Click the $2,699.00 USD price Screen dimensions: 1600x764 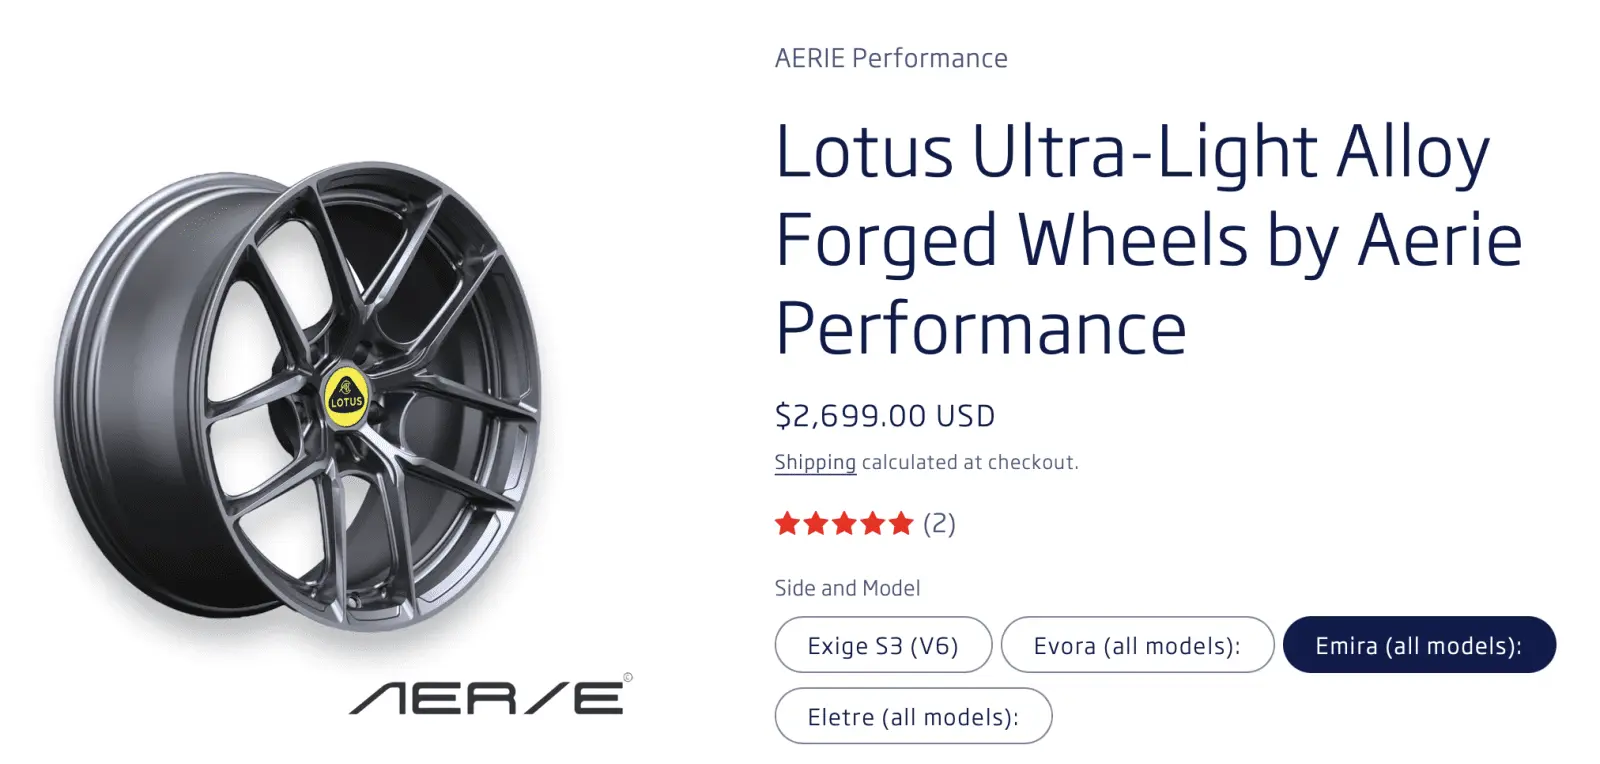point(885,415)
